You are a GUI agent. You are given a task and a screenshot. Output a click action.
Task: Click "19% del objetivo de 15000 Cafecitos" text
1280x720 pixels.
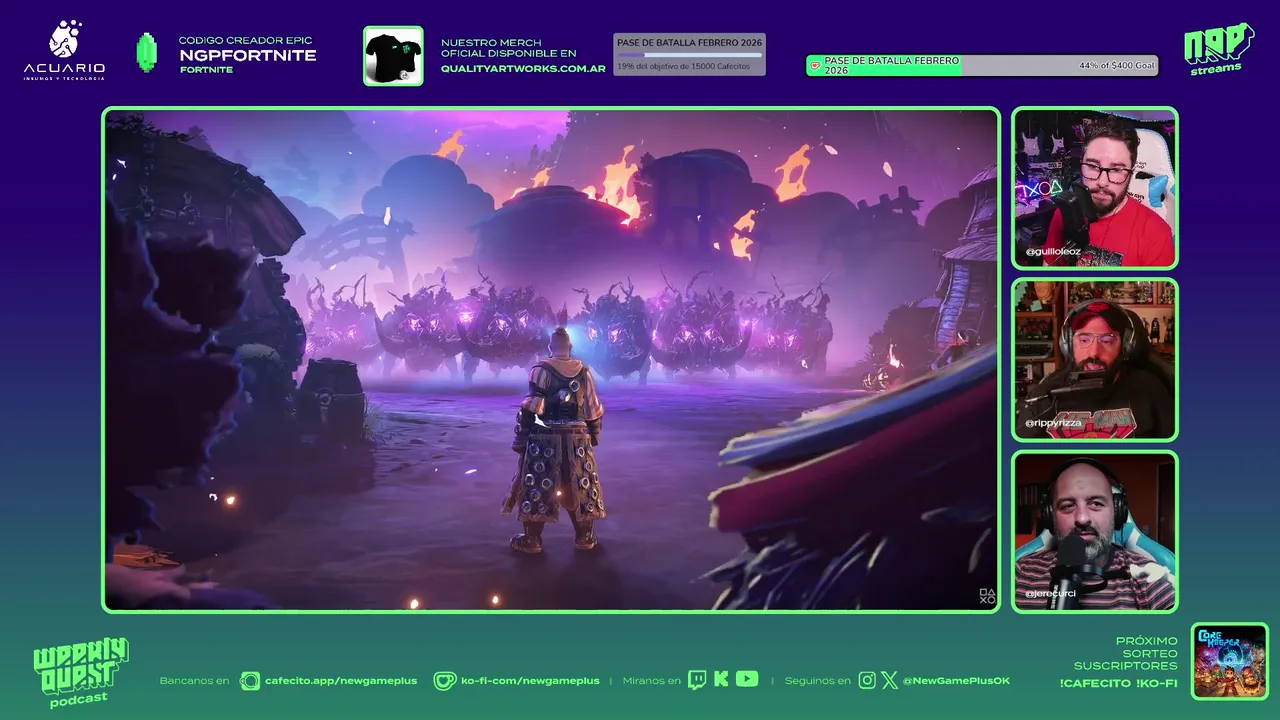point(683,66)
